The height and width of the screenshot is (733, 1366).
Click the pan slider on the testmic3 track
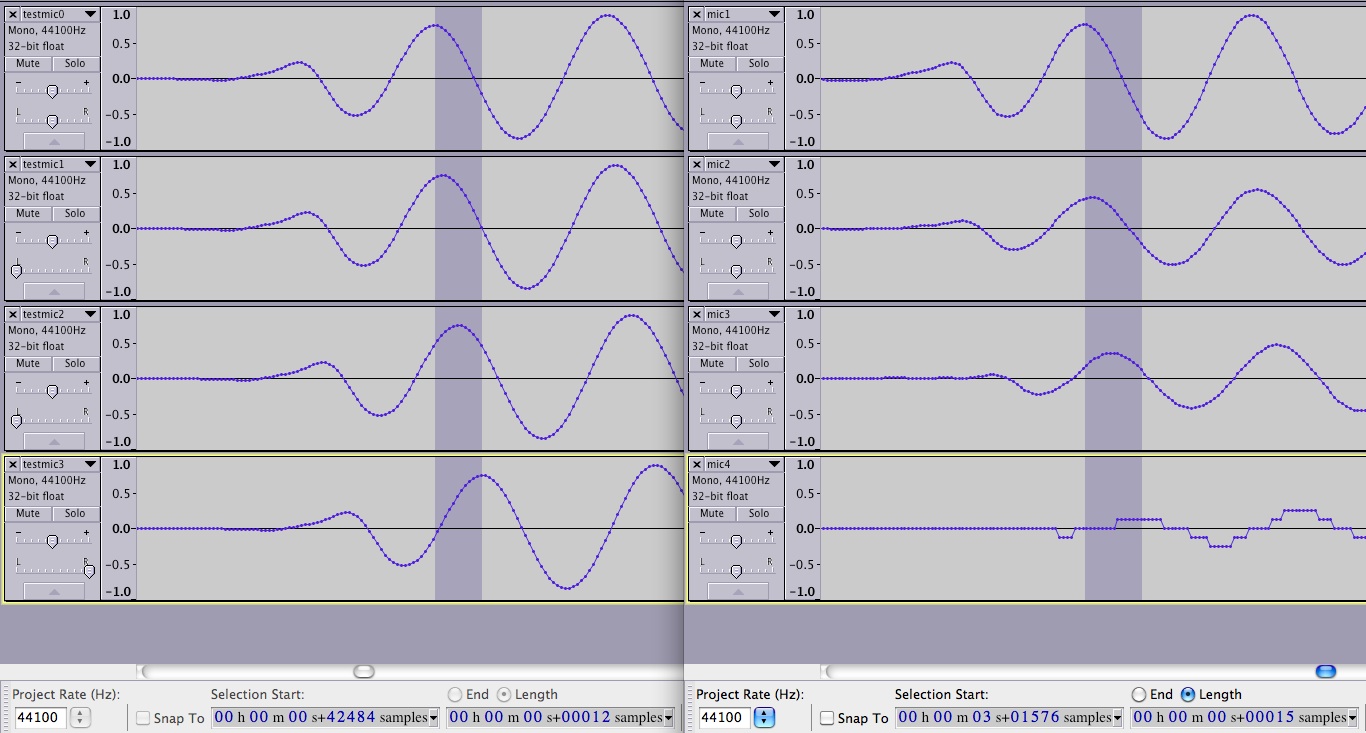[89, 571]
